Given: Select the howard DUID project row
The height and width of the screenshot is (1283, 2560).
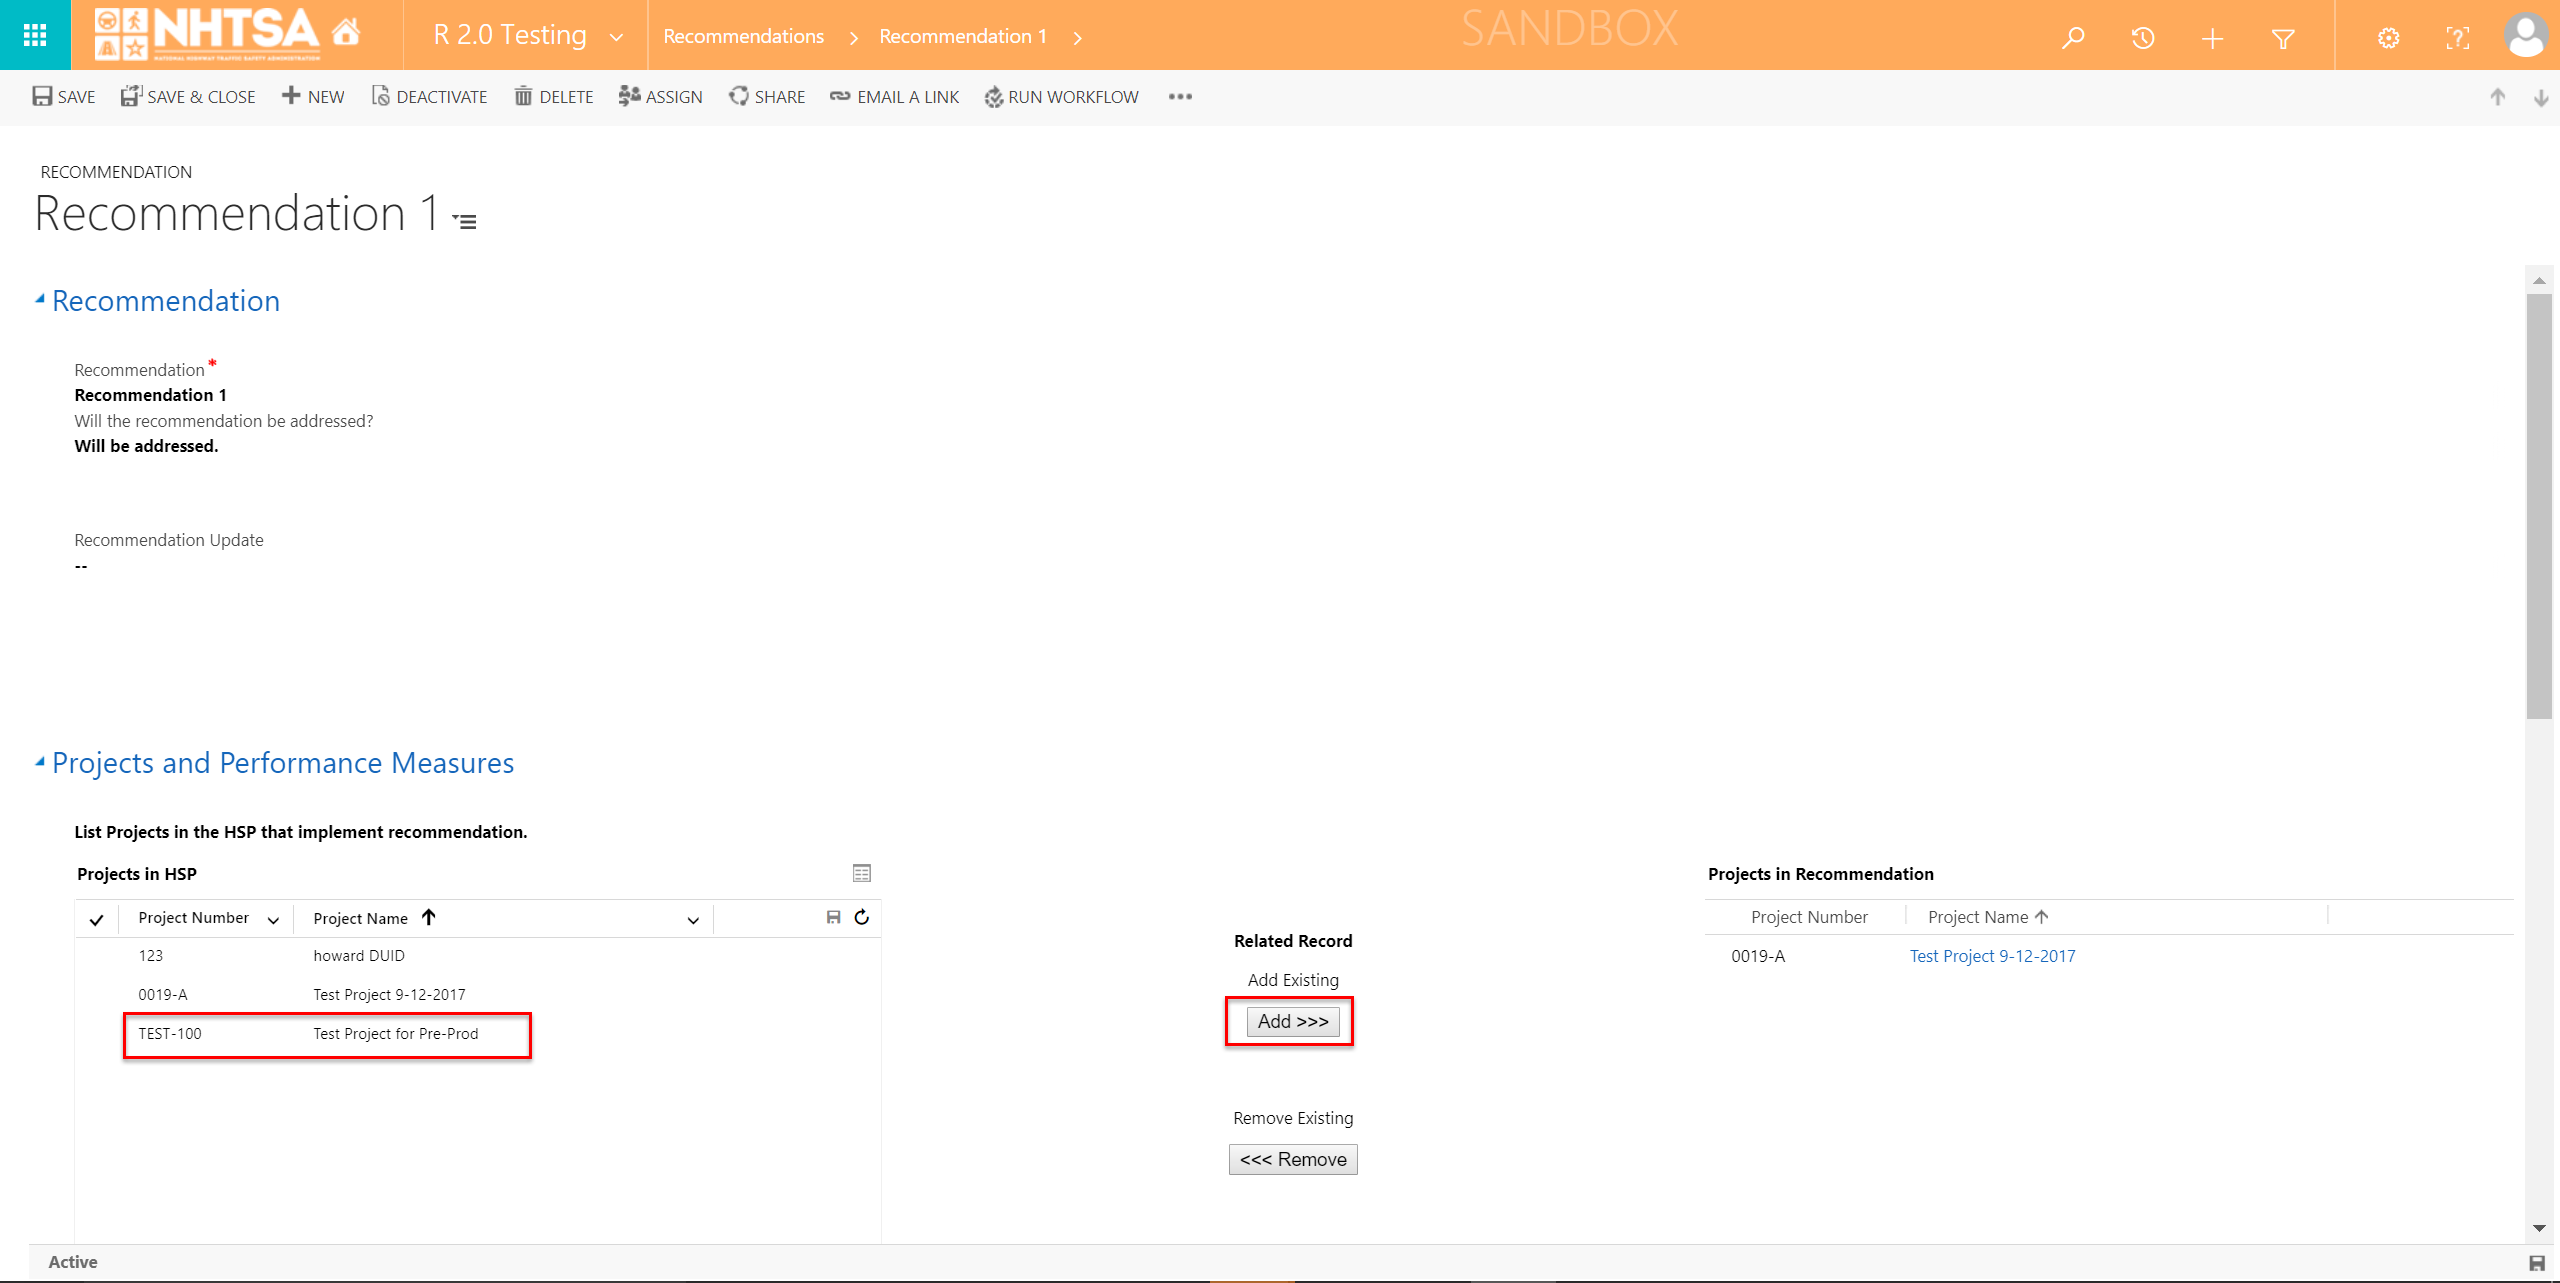Looking at the screenshot, I should [358, 956].
